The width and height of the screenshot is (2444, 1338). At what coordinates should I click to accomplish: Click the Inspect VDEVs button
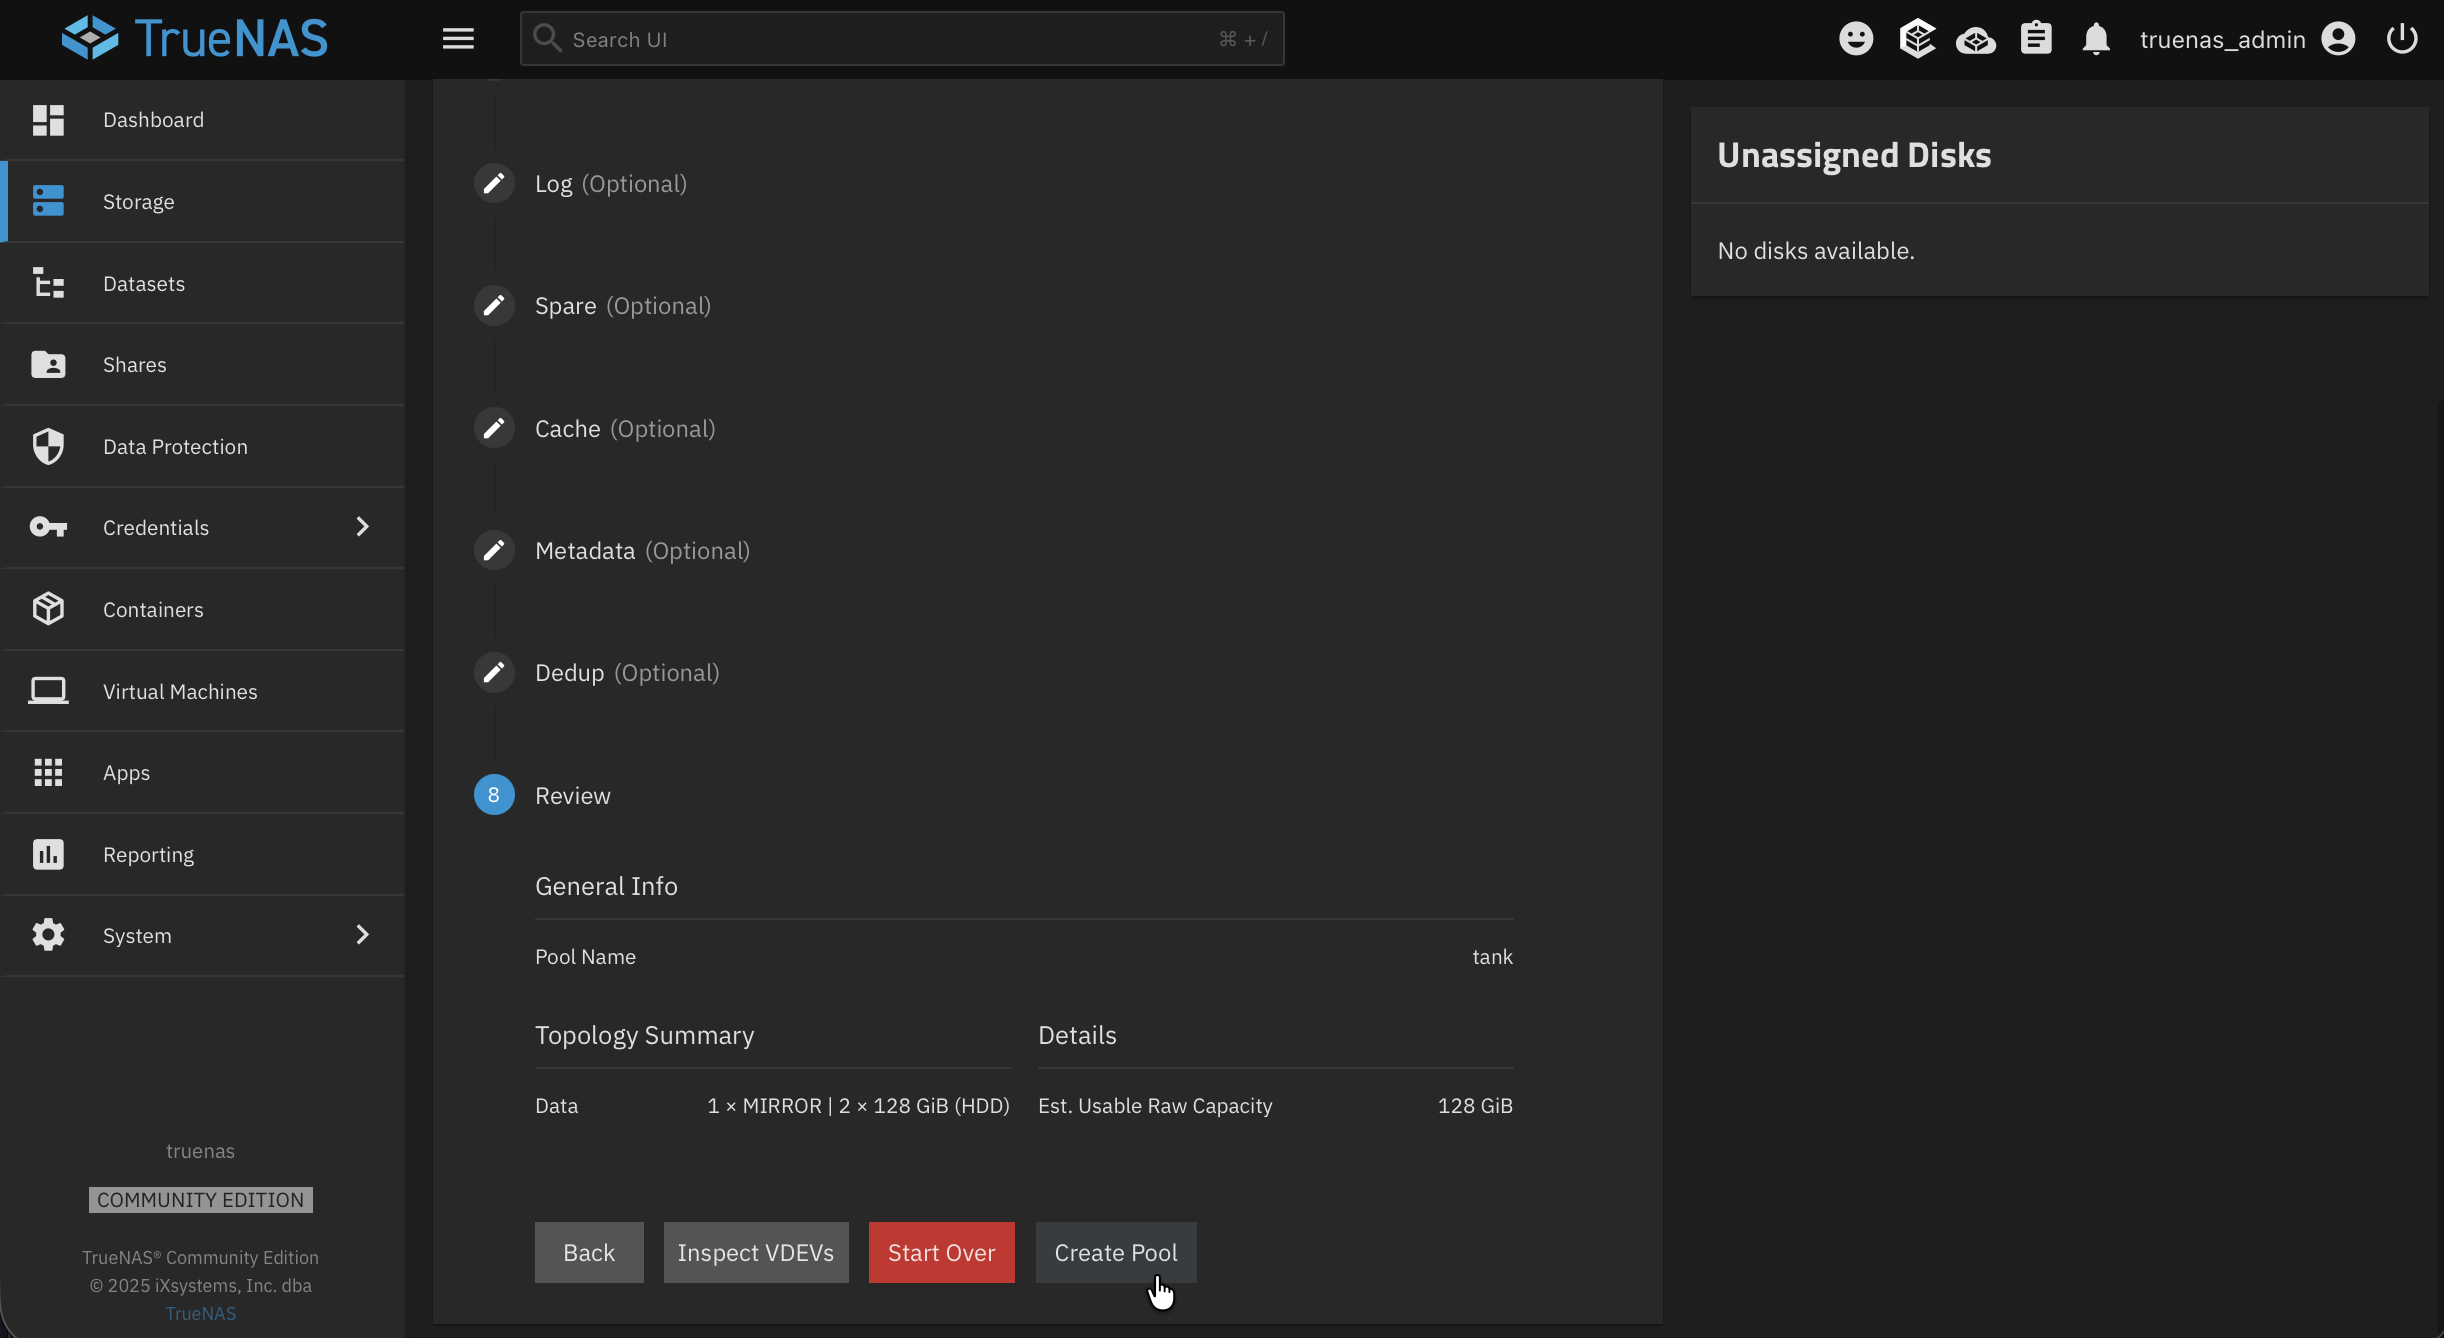[x=755, y=1252]
